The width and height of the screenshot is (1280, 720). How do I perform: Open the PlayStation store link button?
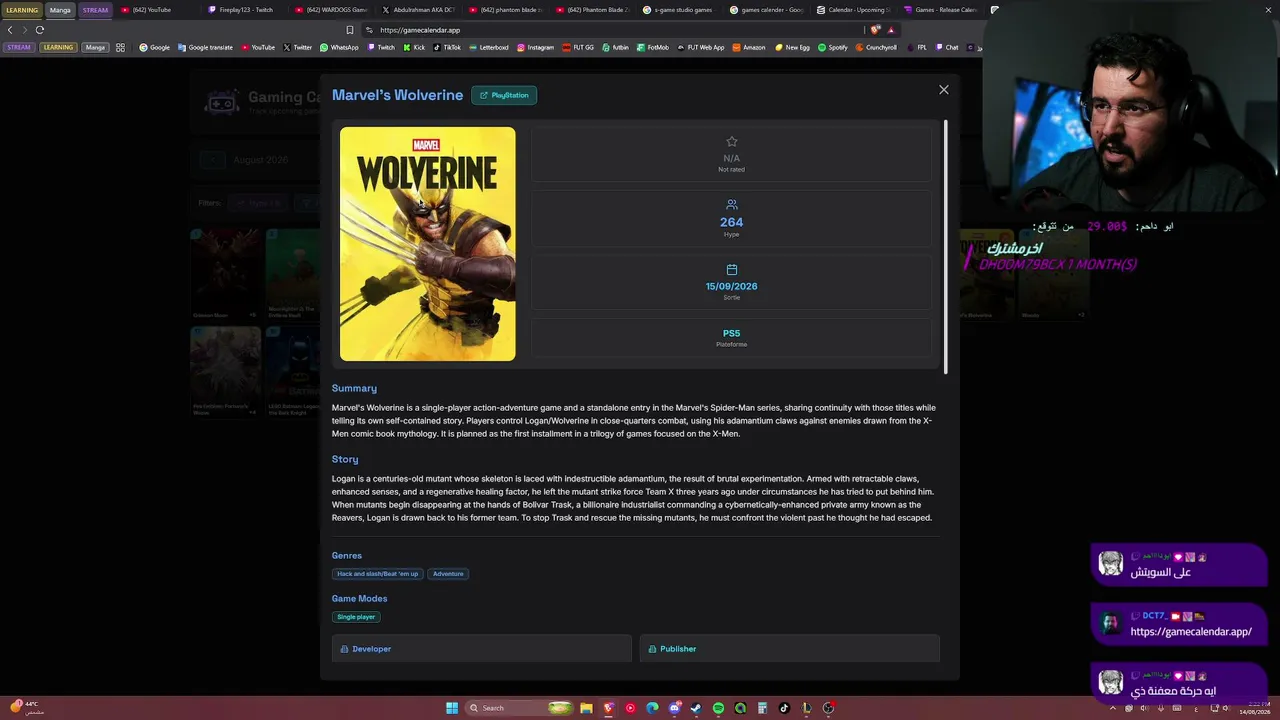pos(504,95)
